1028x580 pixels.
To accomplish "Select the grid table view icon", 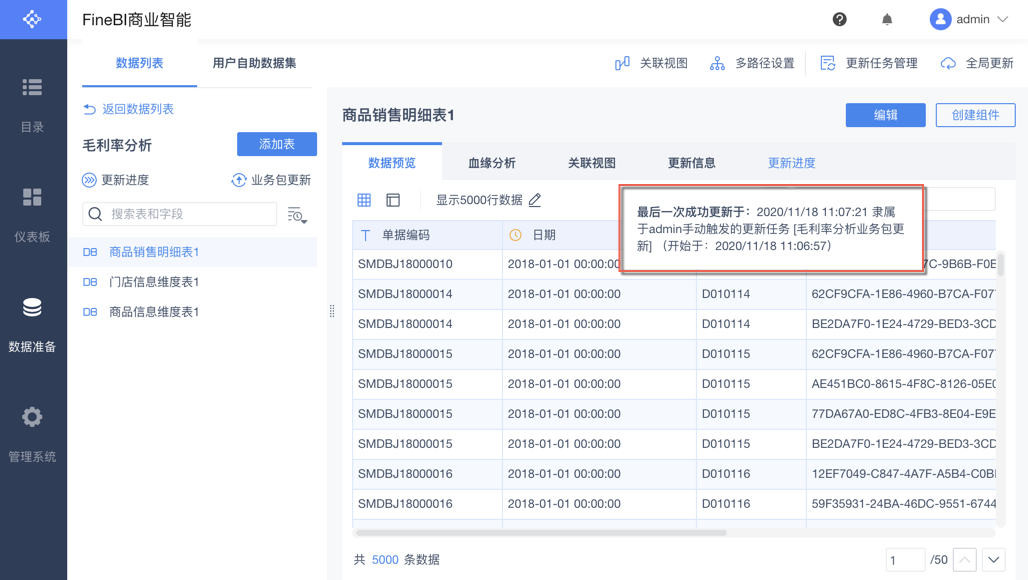I will click(x=364, y=200).
